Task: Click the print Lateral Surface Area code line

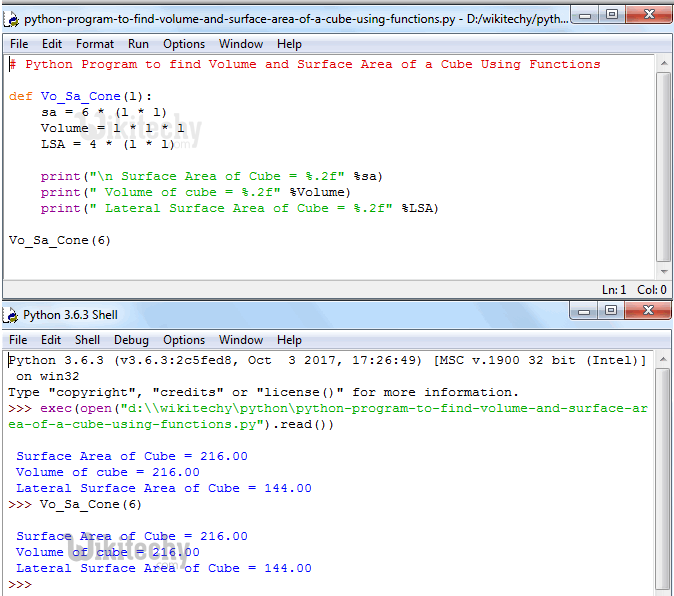Action: [x=240, y=208]
